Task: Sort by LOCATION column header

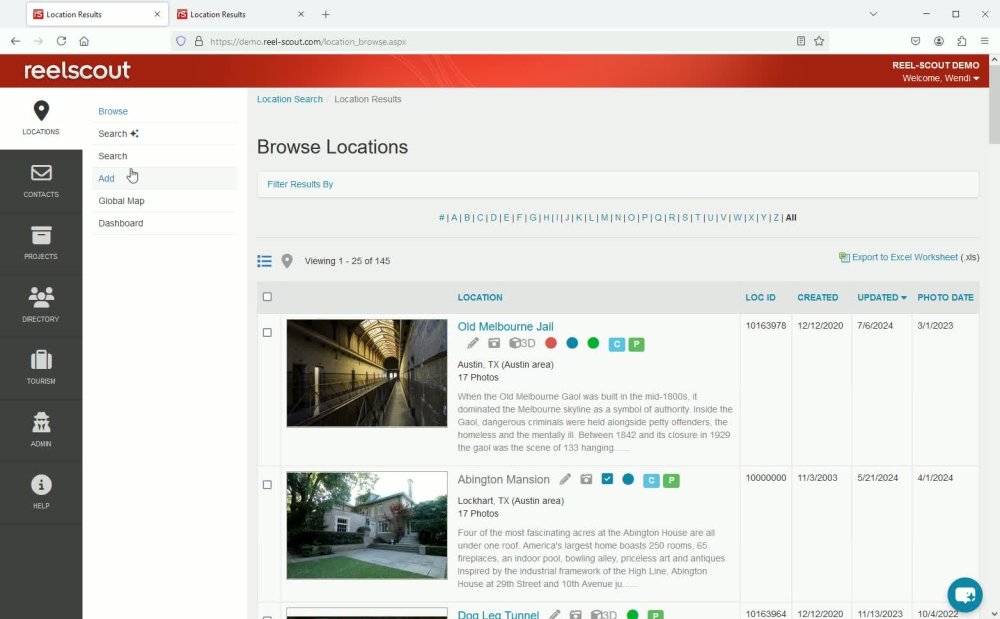Action: (480, 297)
